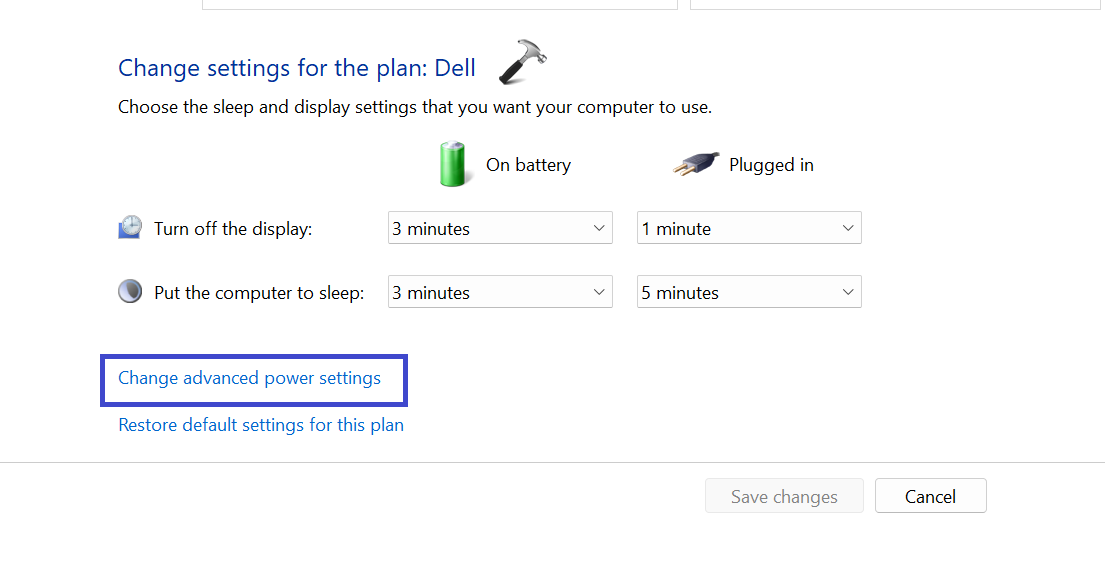1105x574 pixels.
Task: Click the power plug icon
Action: (x=696, y=164)
